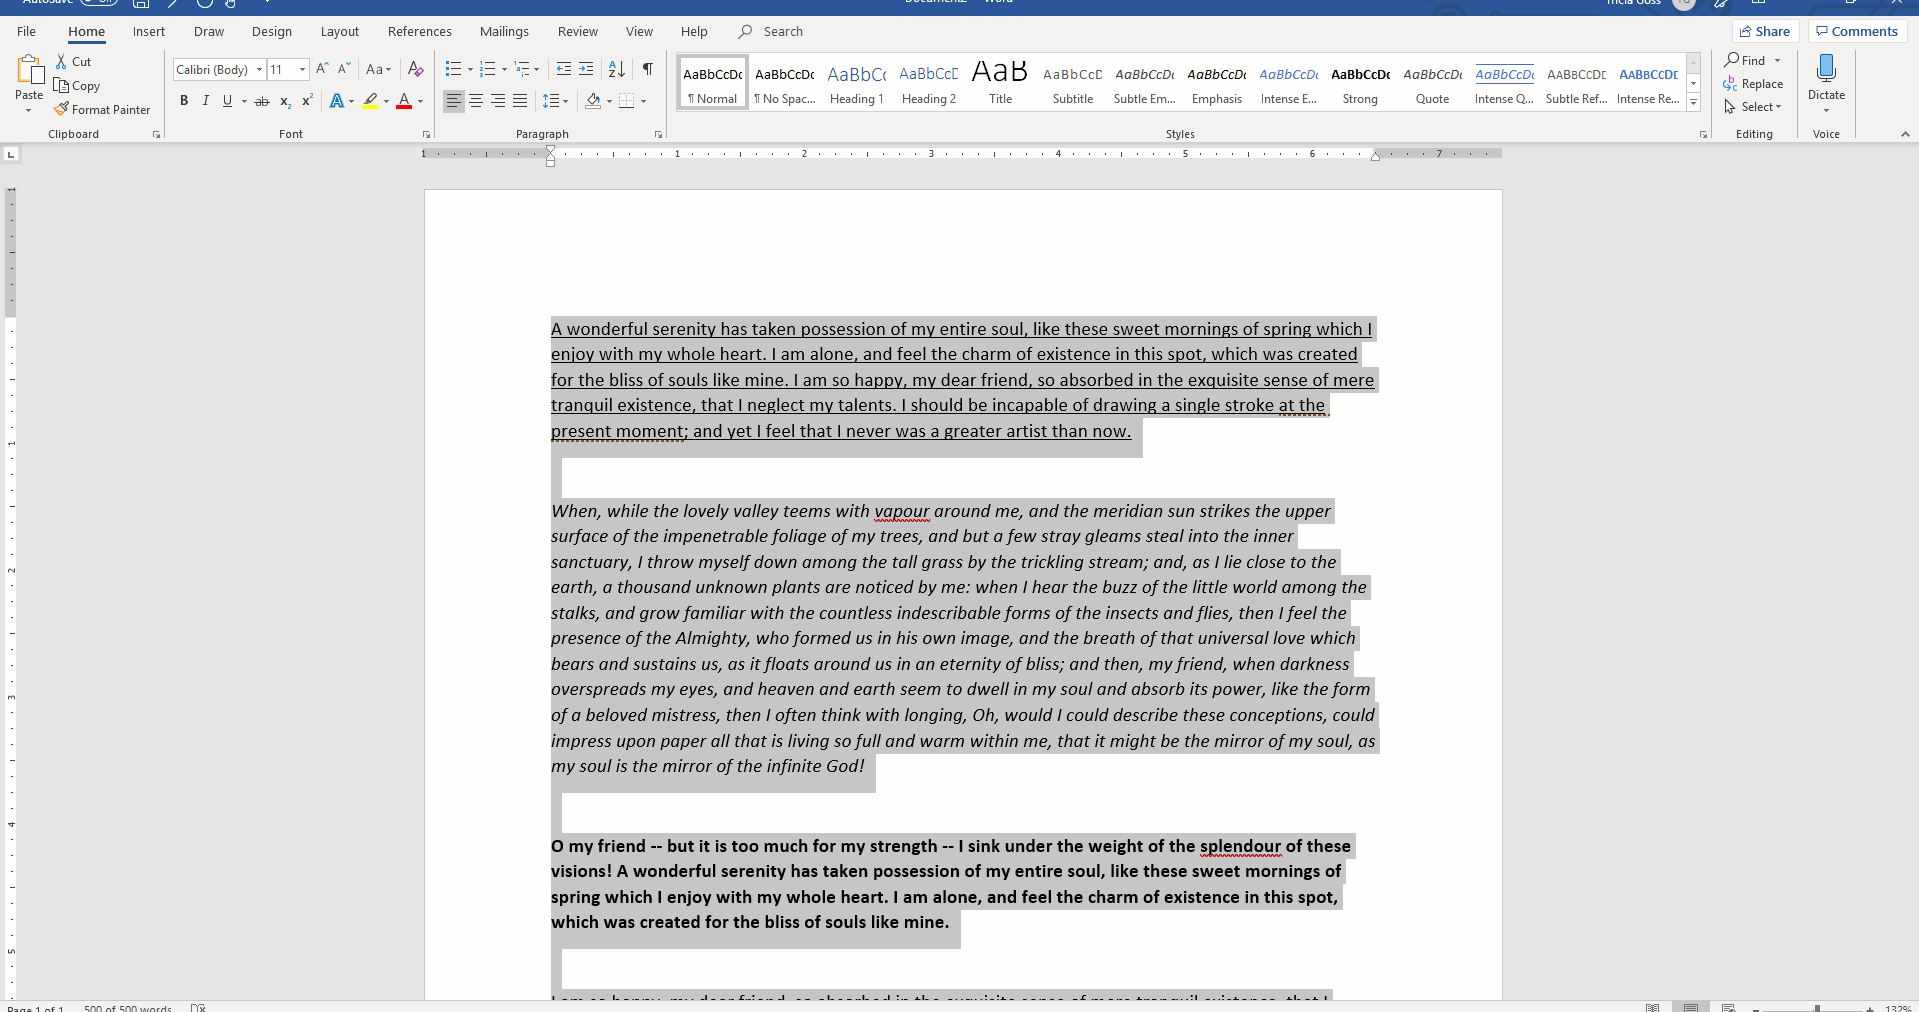The image size is (1919, 1012).
Task: Apply the Title style
Action: [1000, 82]
